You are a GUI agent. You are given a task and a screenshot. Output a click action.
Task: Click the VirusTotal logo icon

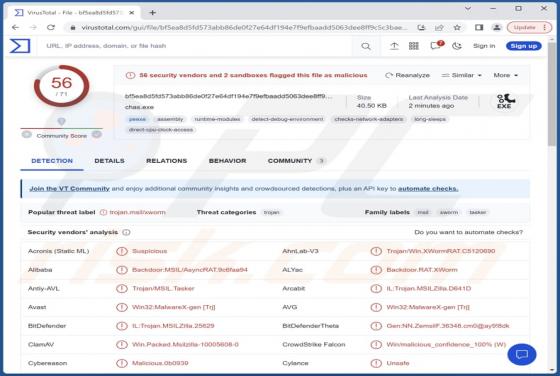(20, 46)
